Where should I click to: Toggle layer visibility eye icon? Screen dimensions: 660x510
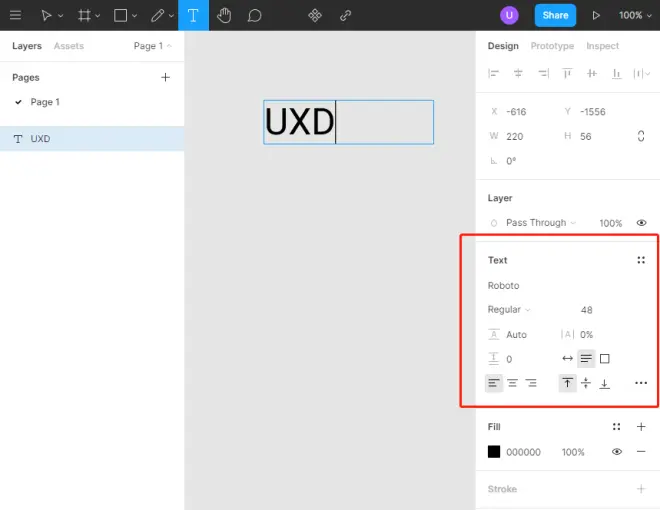click(x=641, y=223)
